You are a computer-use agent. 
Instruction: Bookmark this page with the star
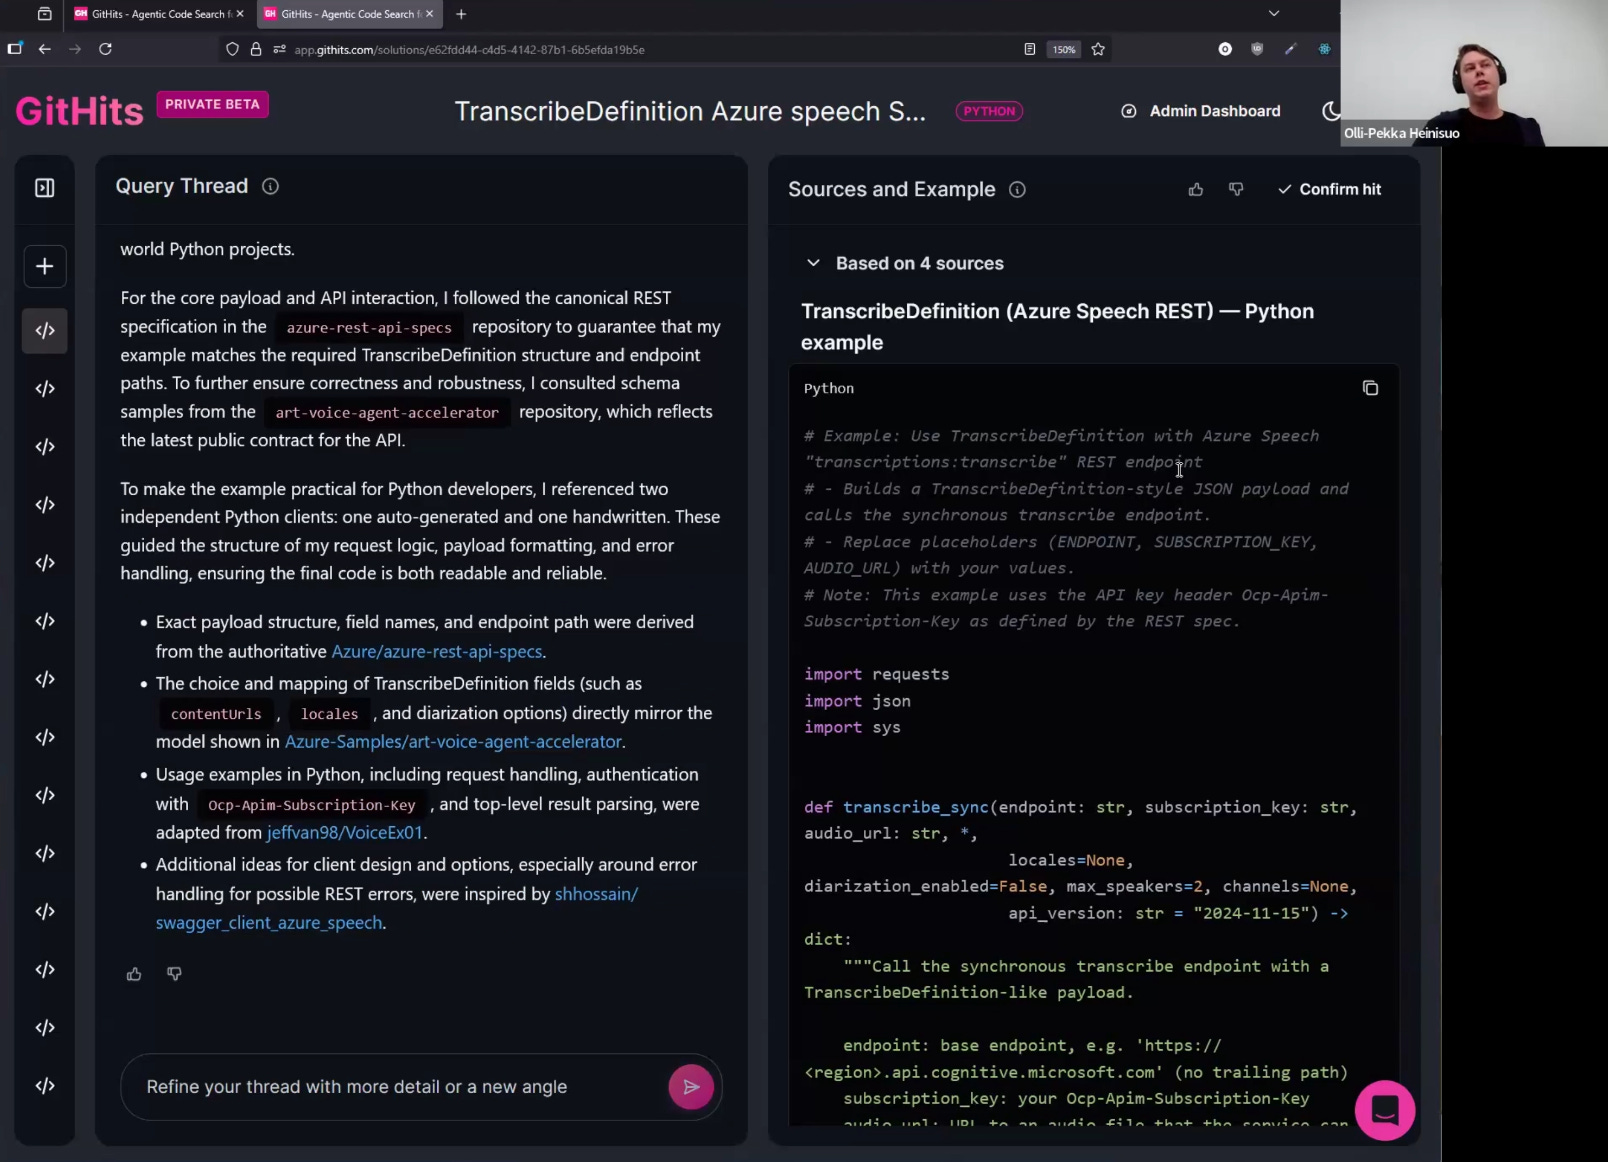[x=1098, y=49]
